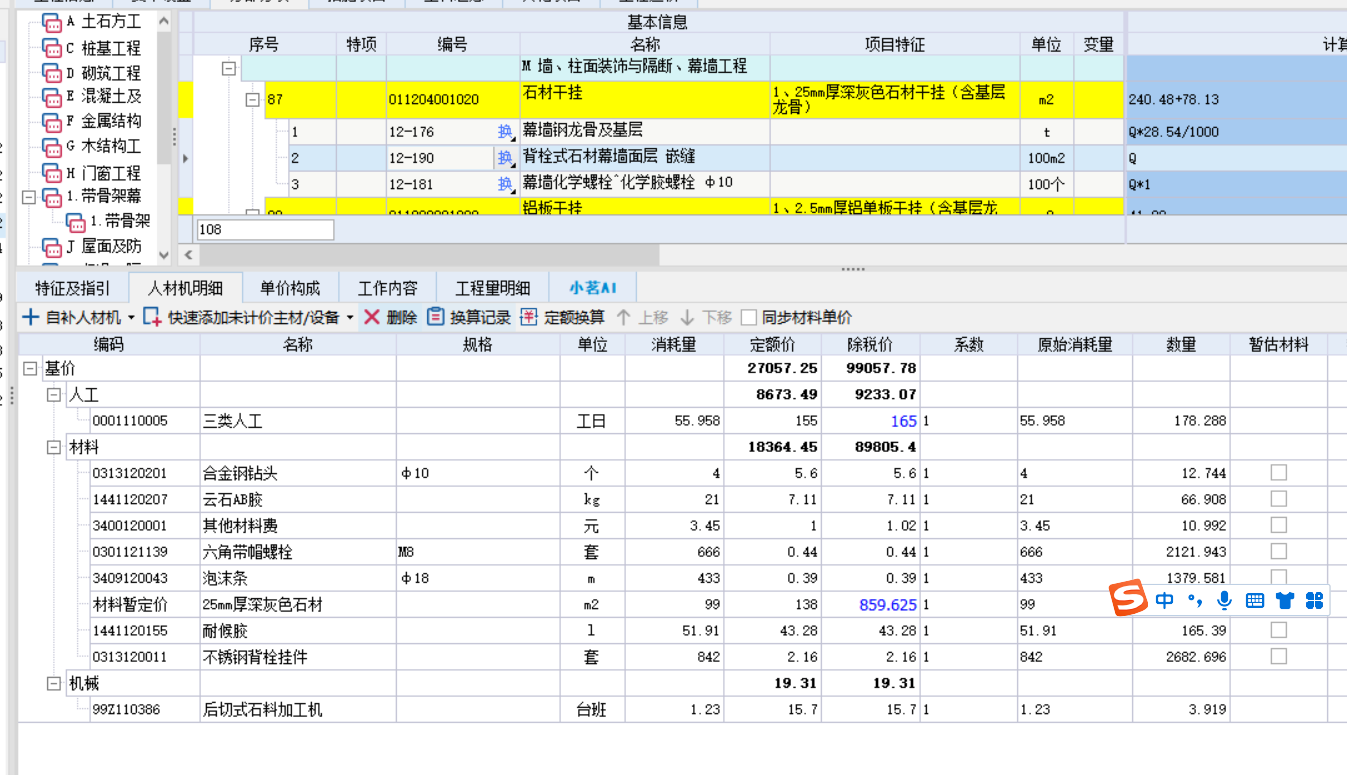Open the IME soft keyboard icon
1347x775 pixels.
point(1255,600)
